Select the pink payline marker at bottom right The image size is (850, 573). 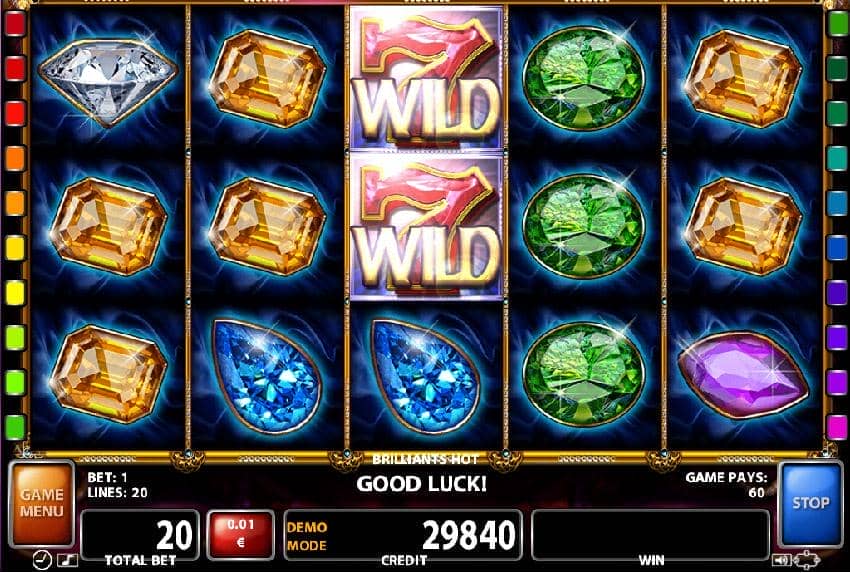(x=838, y=427)
